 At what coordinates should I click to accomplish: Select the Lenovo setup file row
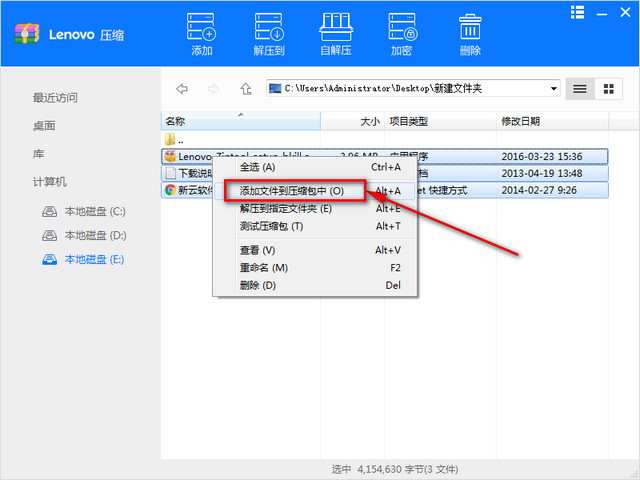click(x=384, y=156)
